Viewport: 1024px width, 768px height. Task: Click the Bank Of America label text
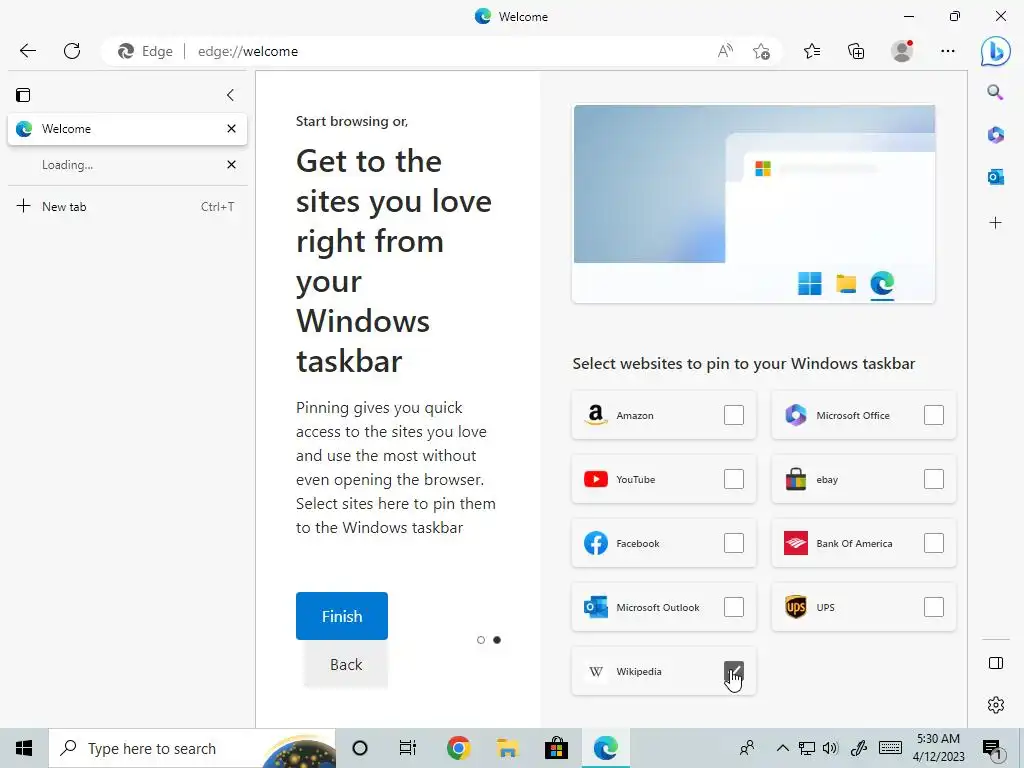tap(854, 543)
